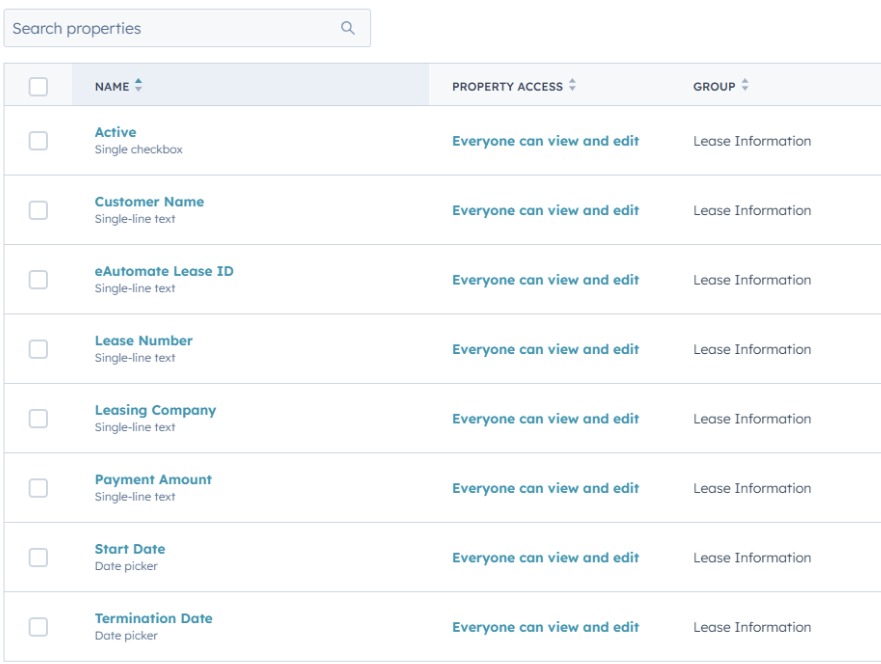881x664 pixels.
Task: Click Lease Information group in Termination Date row
Action: click(x=752, y=627)
